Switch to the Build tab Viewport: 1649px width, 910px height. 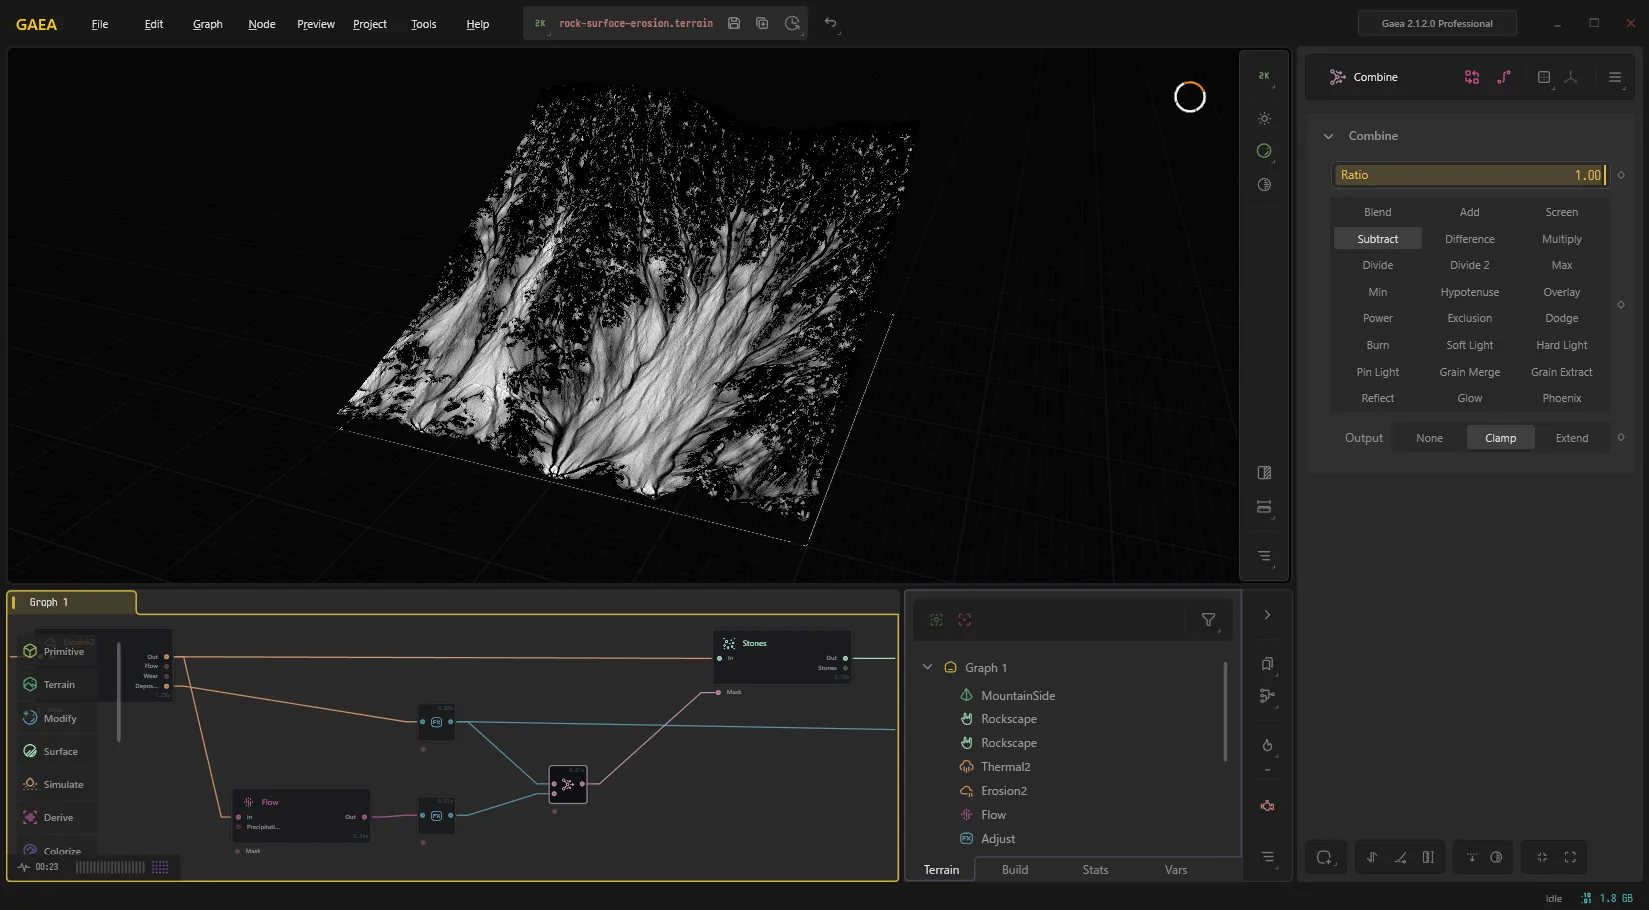(1015, 870)
